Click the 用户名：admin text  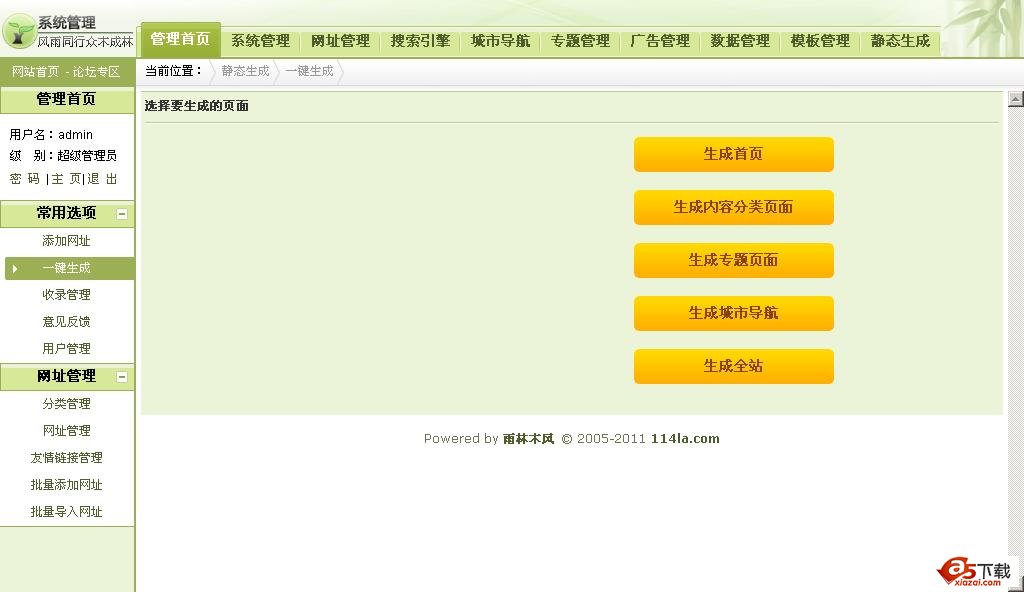51,135
